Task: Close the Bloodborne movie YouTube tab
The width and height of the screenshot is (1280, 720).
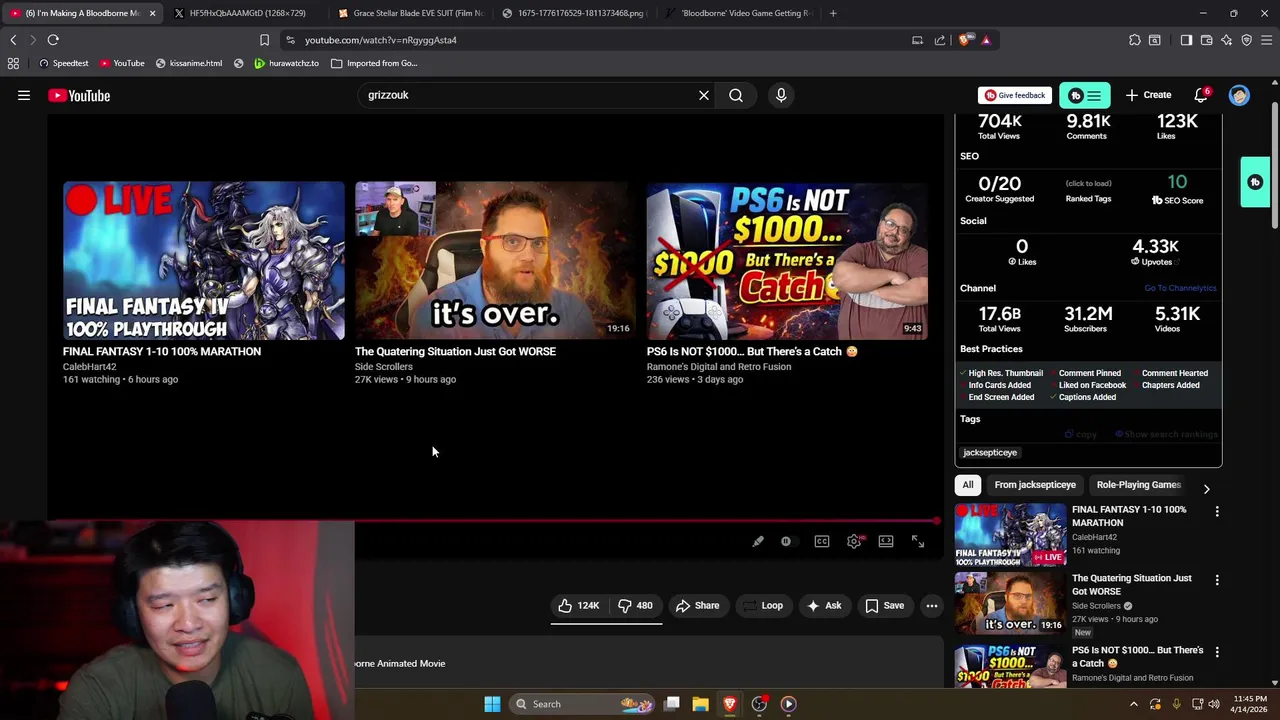Action: coord(152,13)
